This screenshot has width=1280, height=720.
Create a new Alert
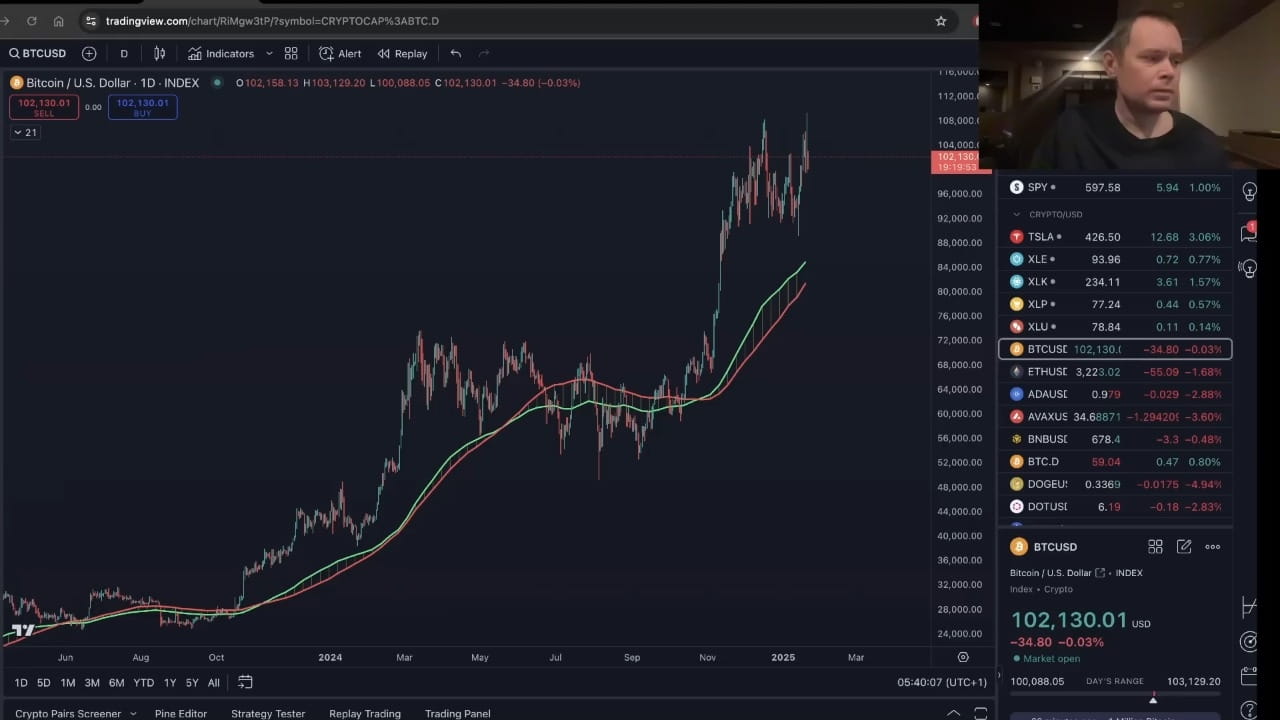(340, 53)
